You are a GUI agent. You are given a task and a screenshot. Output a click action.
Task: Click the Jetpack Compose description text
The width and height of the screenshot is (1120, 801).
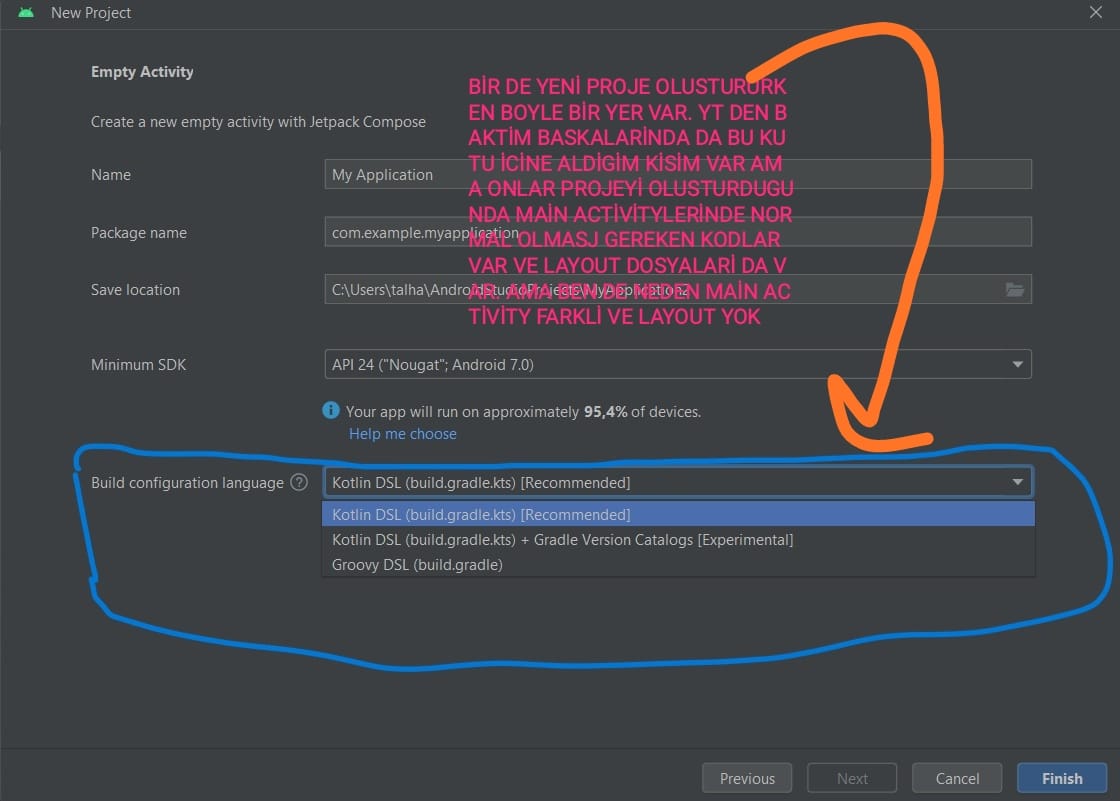[x=258, y=121]
